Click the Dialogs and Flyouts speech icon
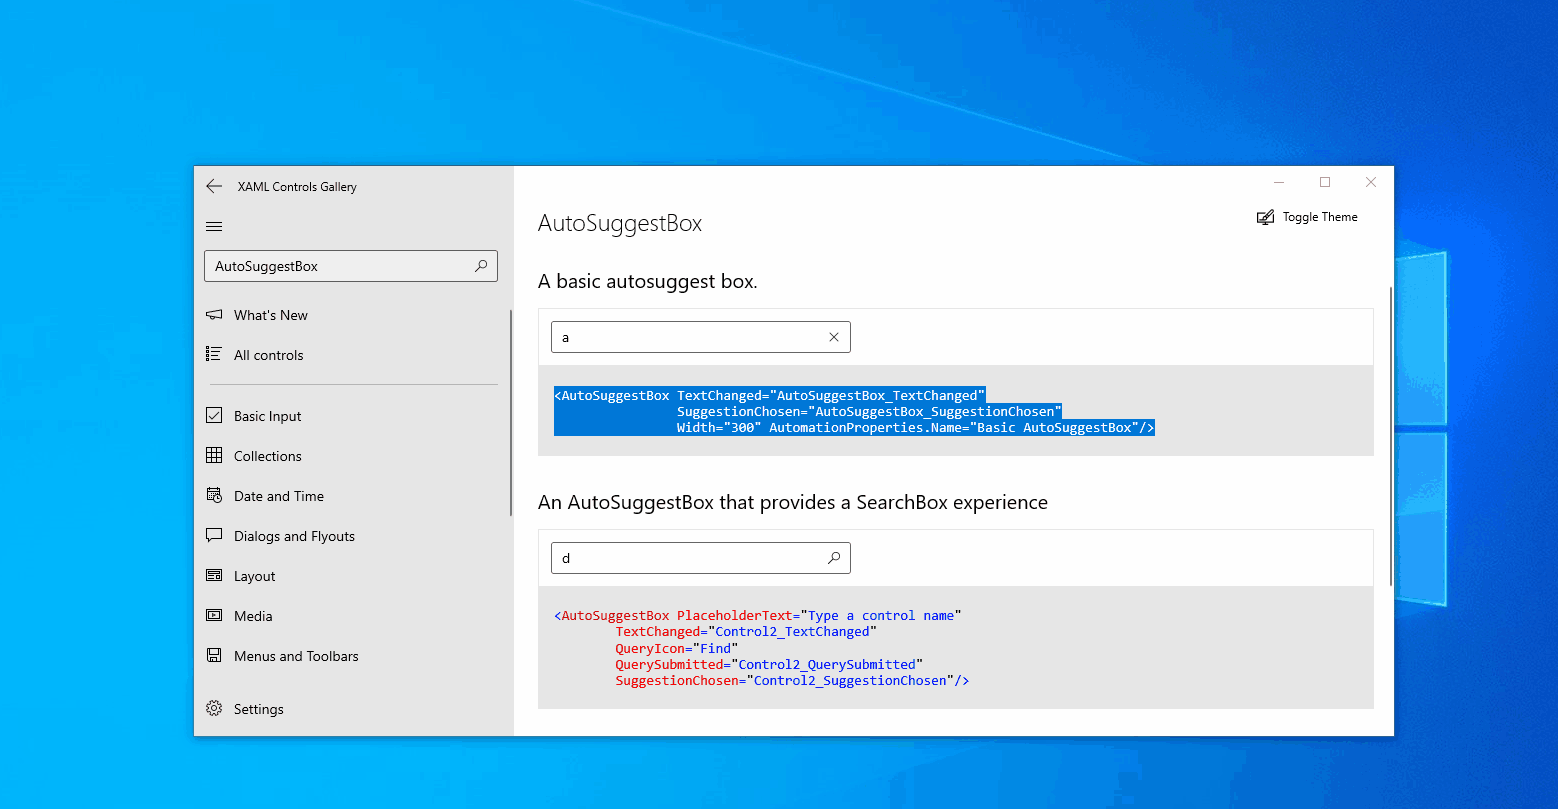Image resolution: width=1558 pixels, height=809 pixels. point(214,535)
